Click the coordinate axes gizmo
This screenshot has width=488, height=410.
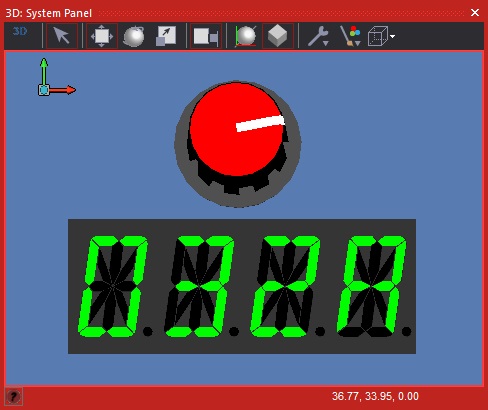[x=56, y=77]
